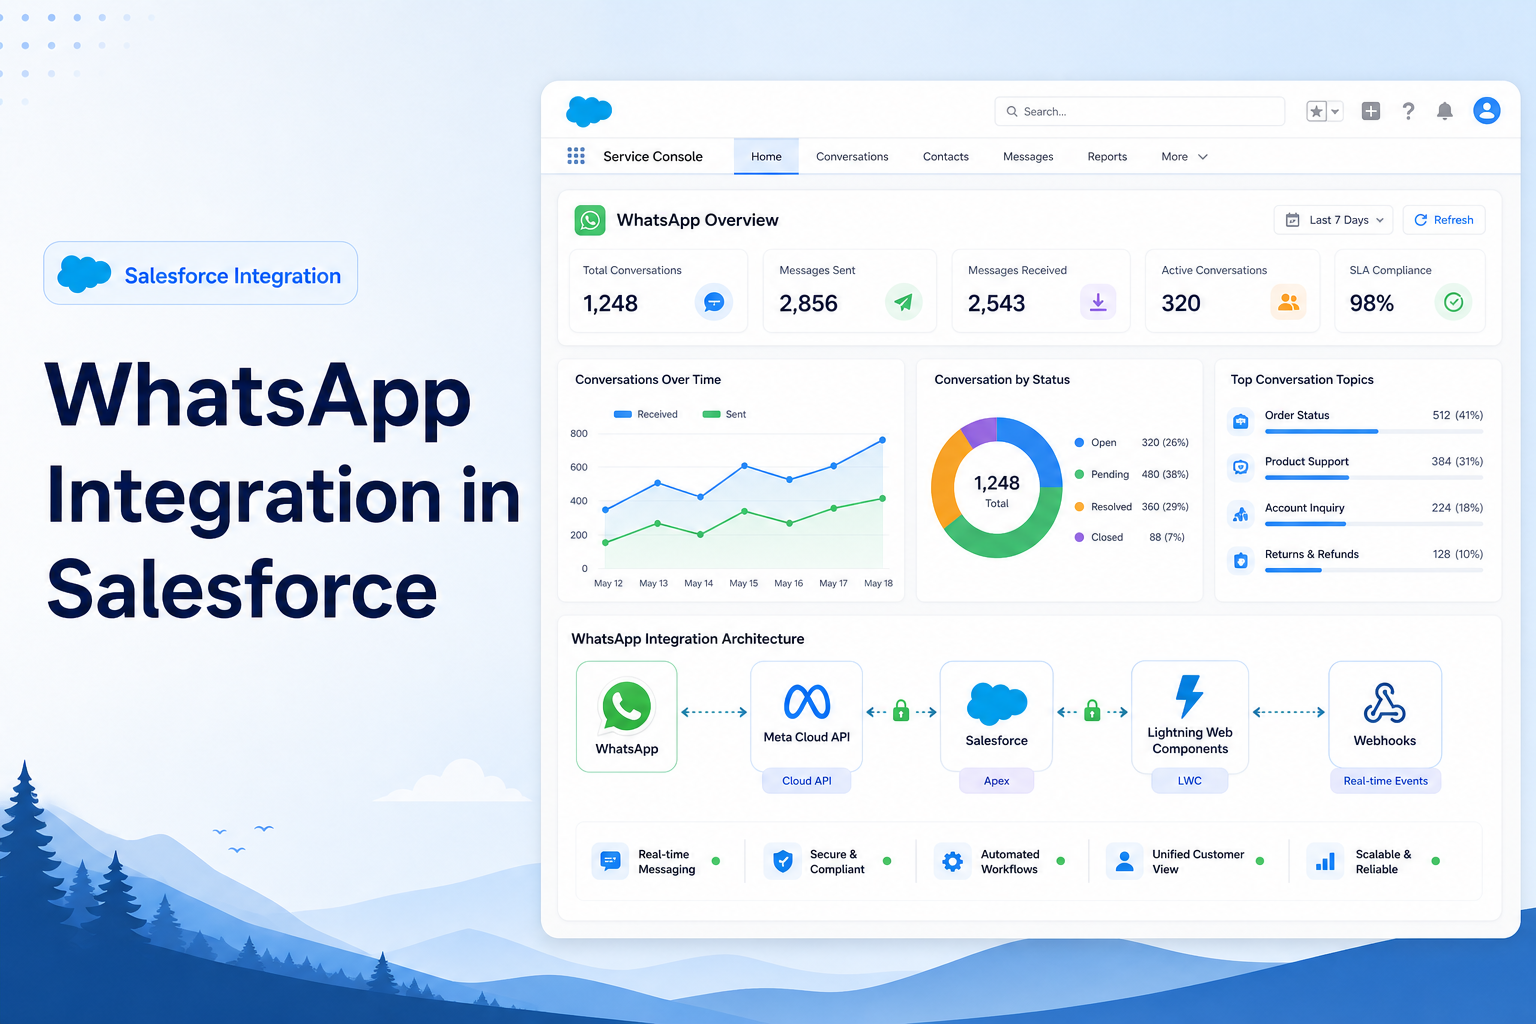Image resolution: width=1536 pixels, height=1024 pixels.
Task: Click the WhatsApp Overview green icon
Action: (x=590, y=220)
